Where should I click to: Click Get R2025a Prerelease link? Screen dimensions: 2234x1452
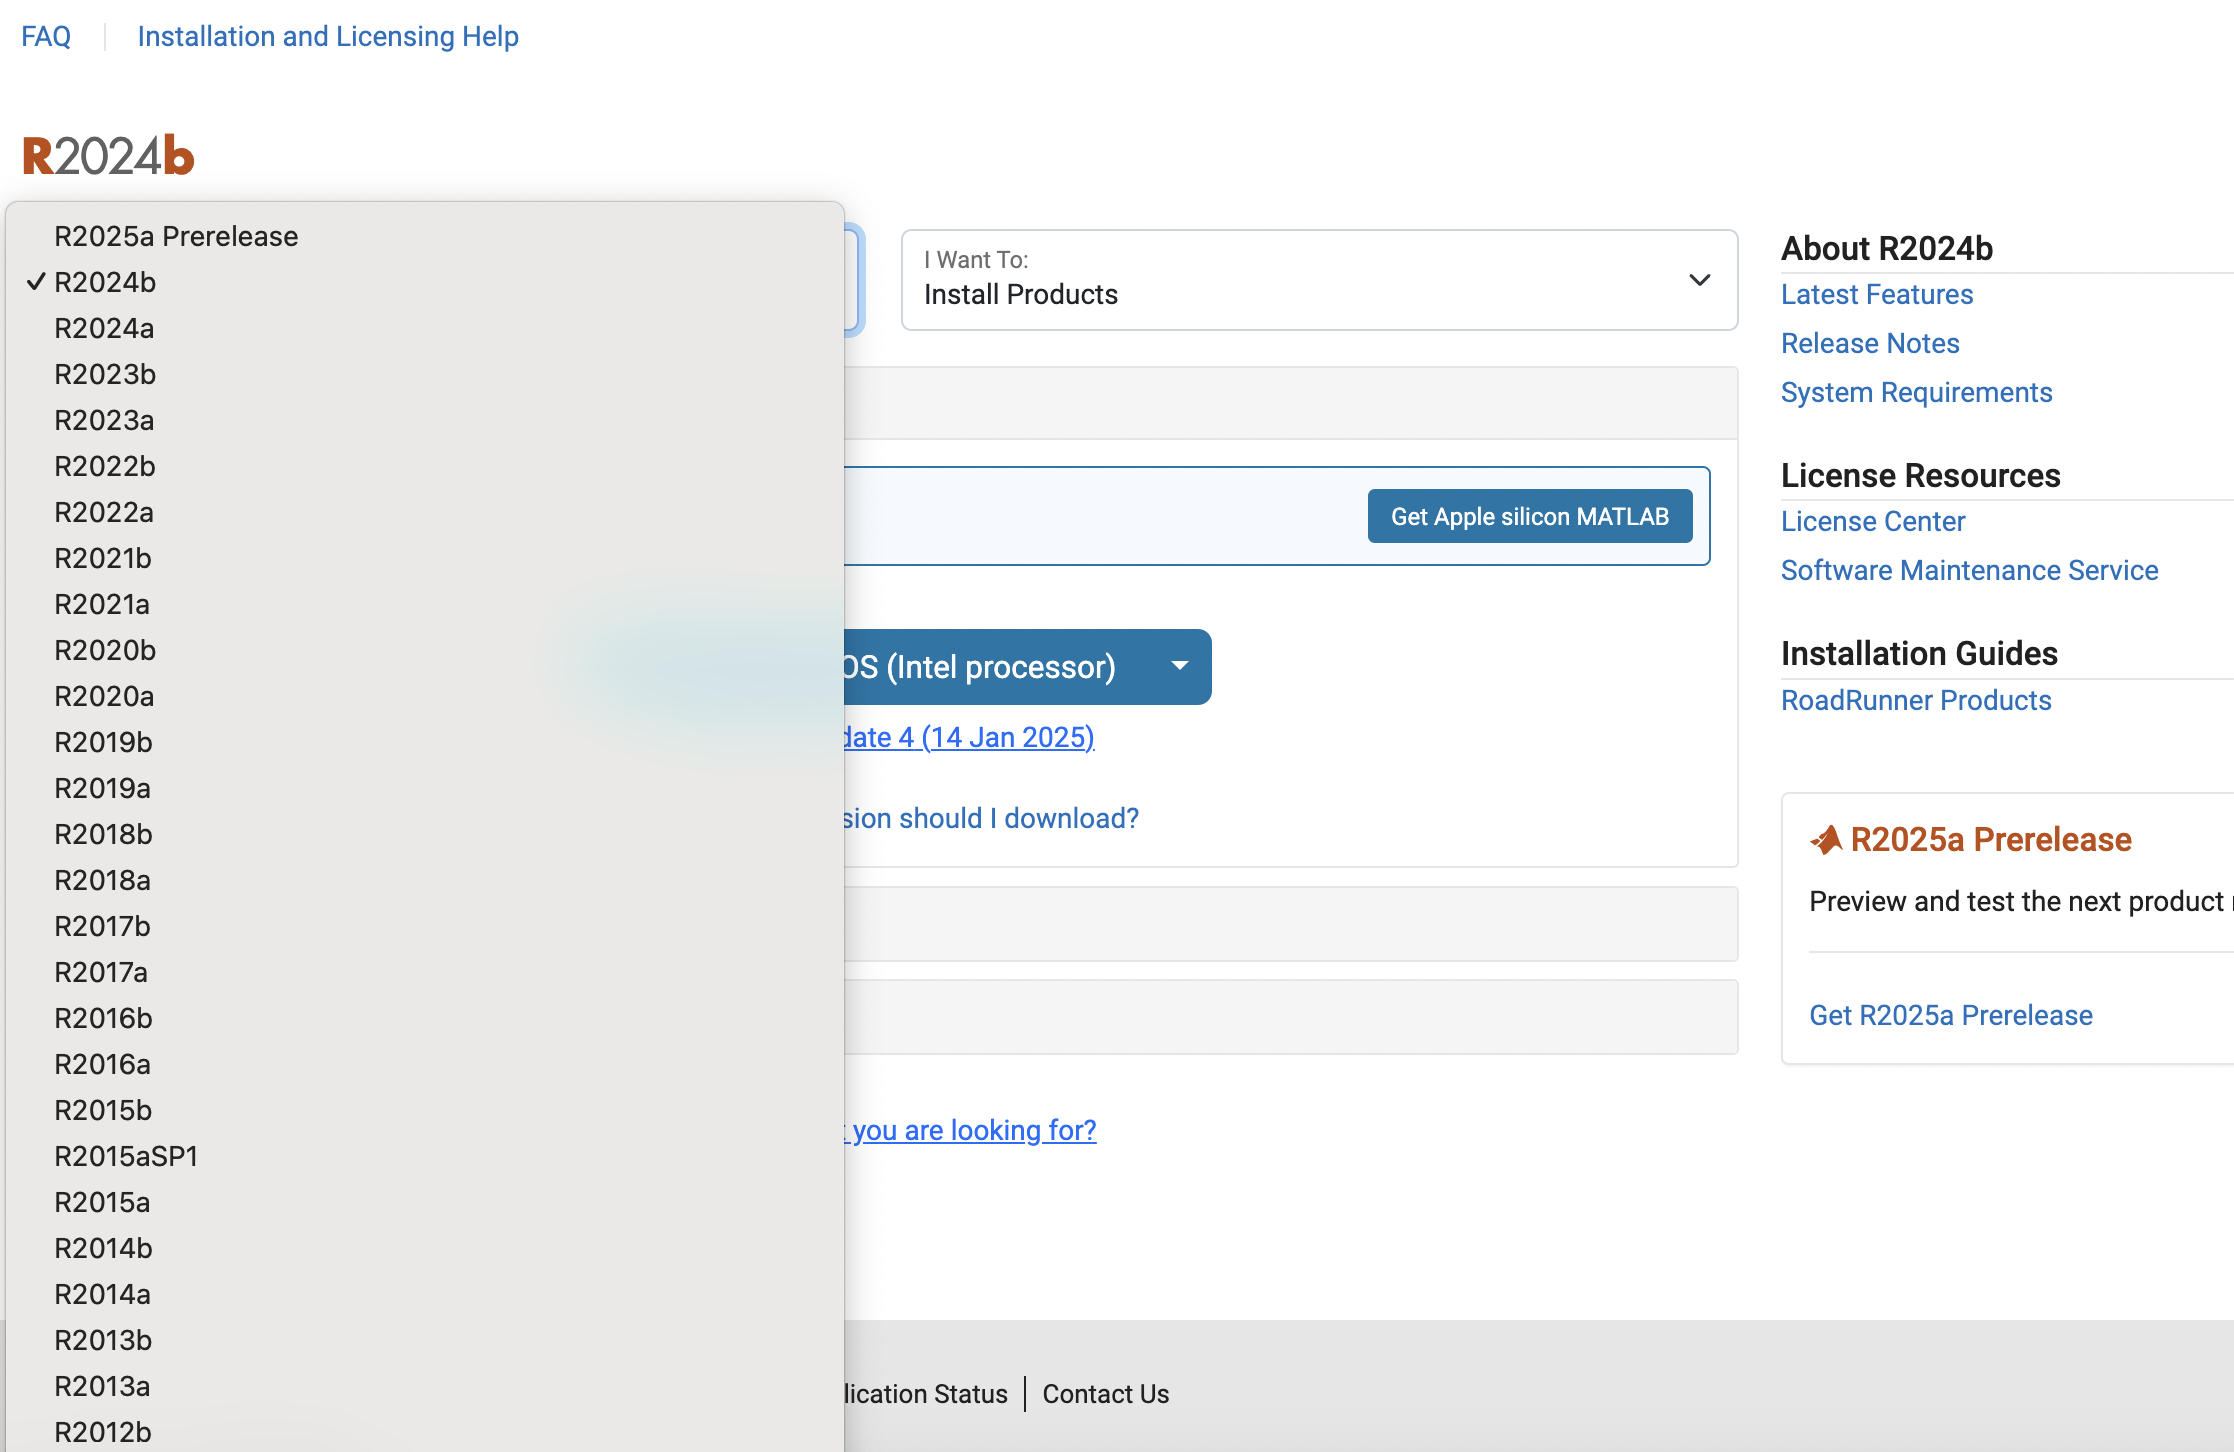[1950, 1015]
